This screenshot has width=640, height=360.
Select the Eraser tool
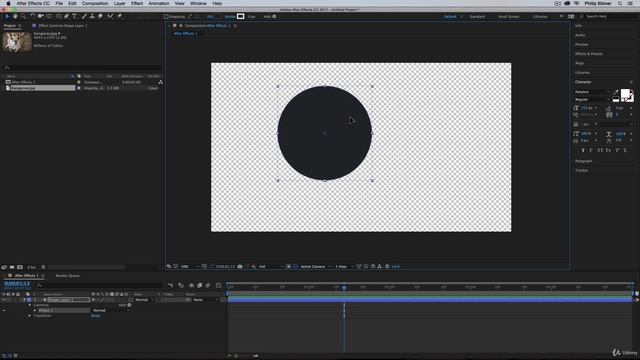[x=100, y=16]
